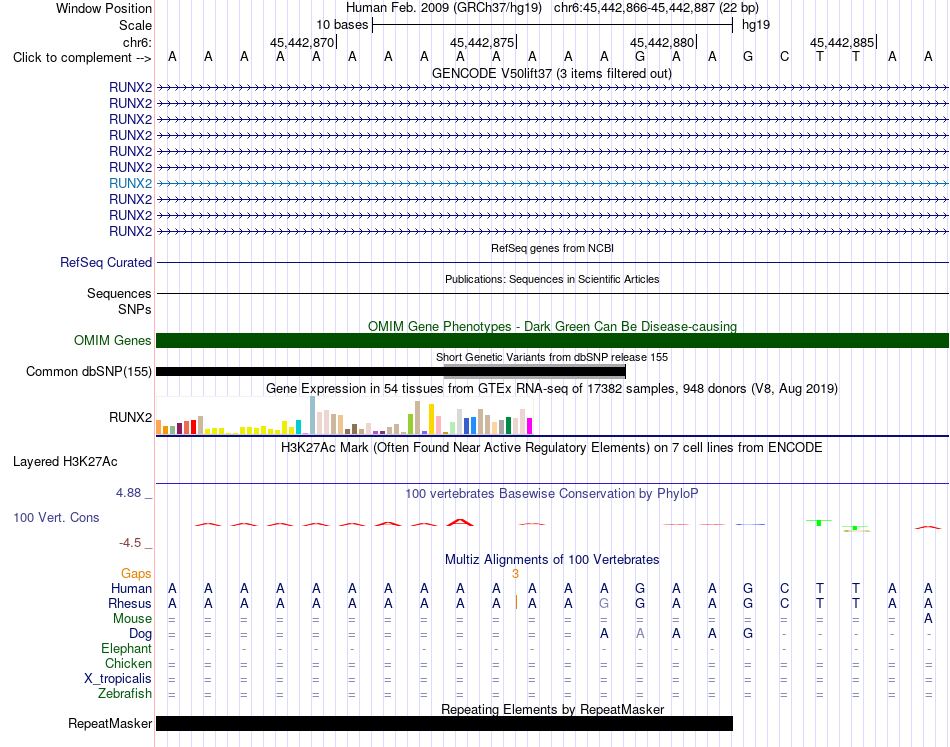Screen dimensions: 950x747
Task: Click the SNPs track label
Action: pyautogui.click(x=135, y=309)
